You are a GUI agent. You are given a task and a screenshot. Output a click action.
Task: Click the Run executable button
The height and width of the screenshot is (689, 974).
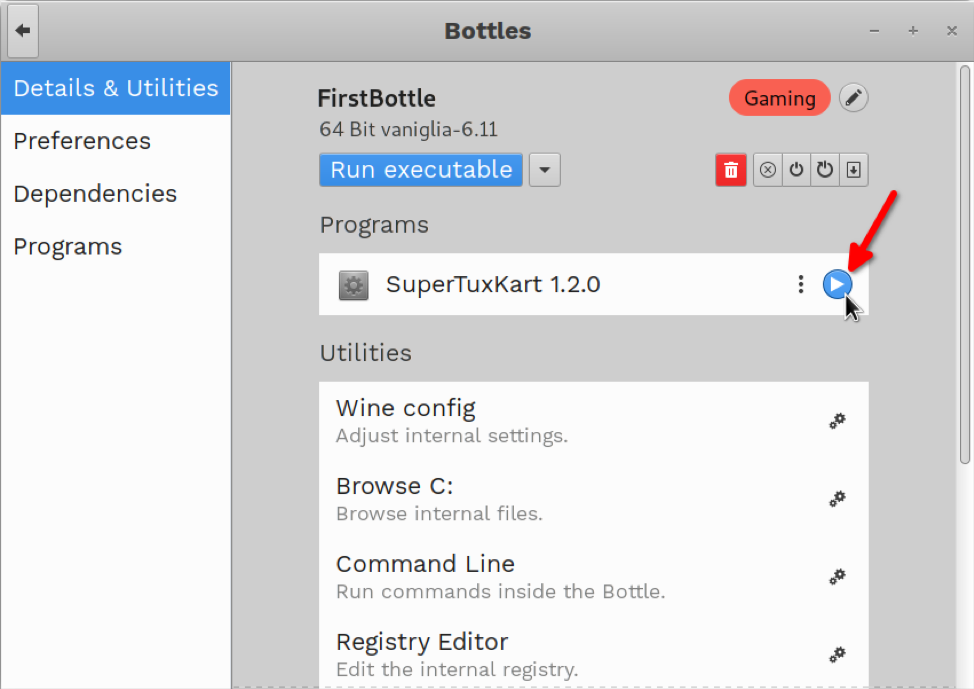click(421, 170)
